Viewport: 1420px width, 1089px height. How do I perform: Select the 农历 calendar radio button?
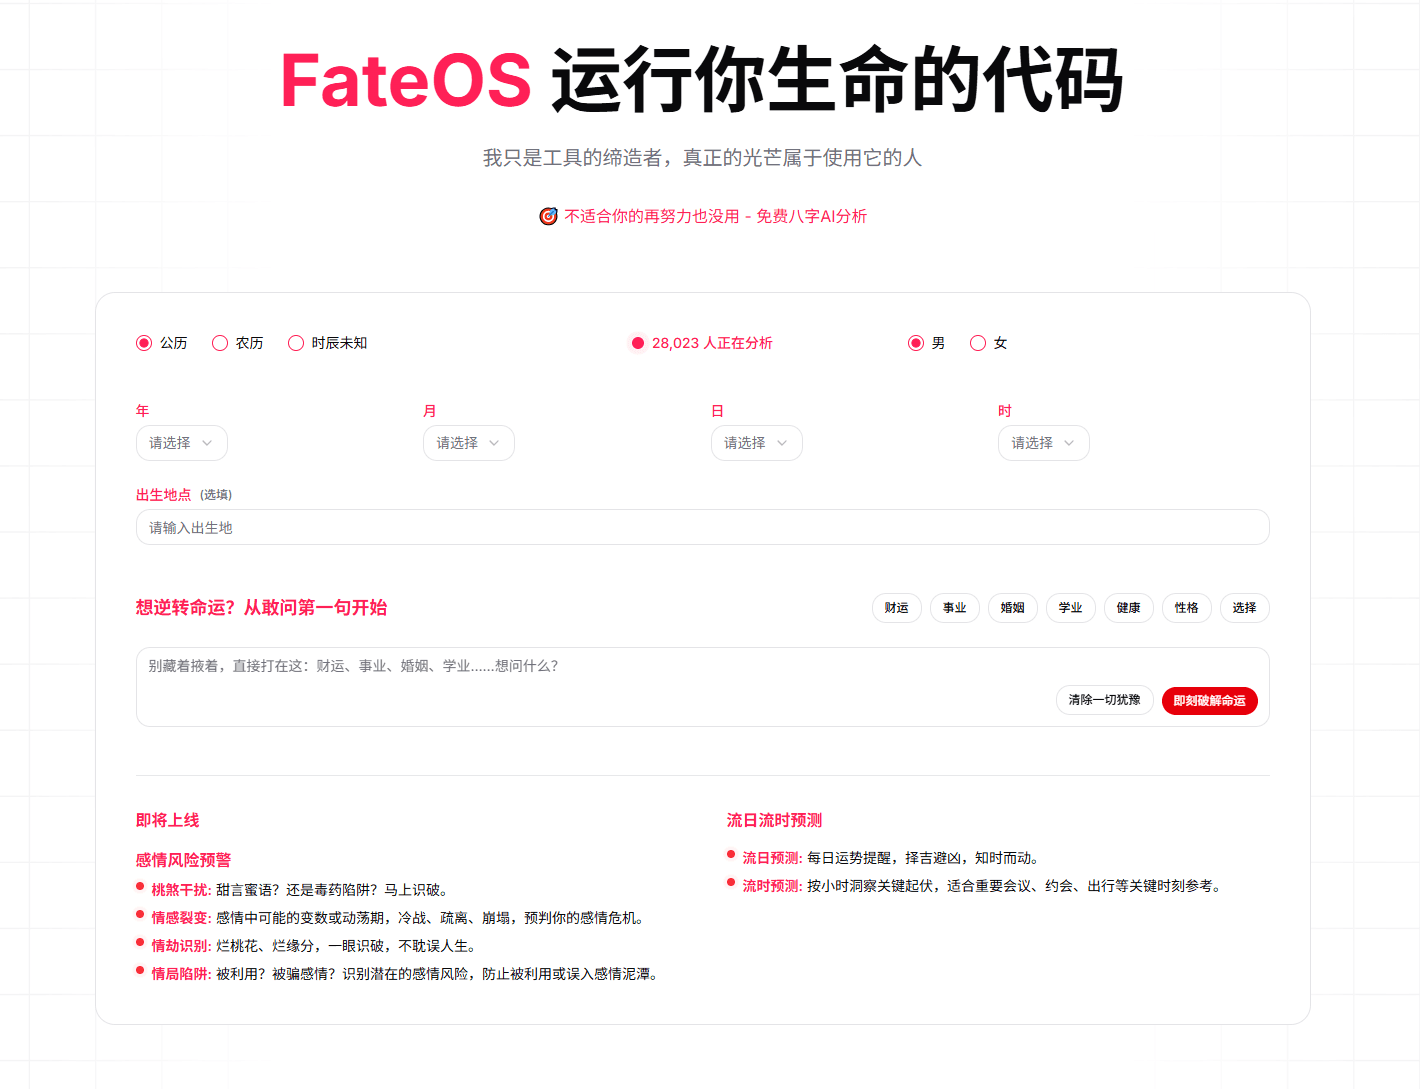tap(220, 343)
